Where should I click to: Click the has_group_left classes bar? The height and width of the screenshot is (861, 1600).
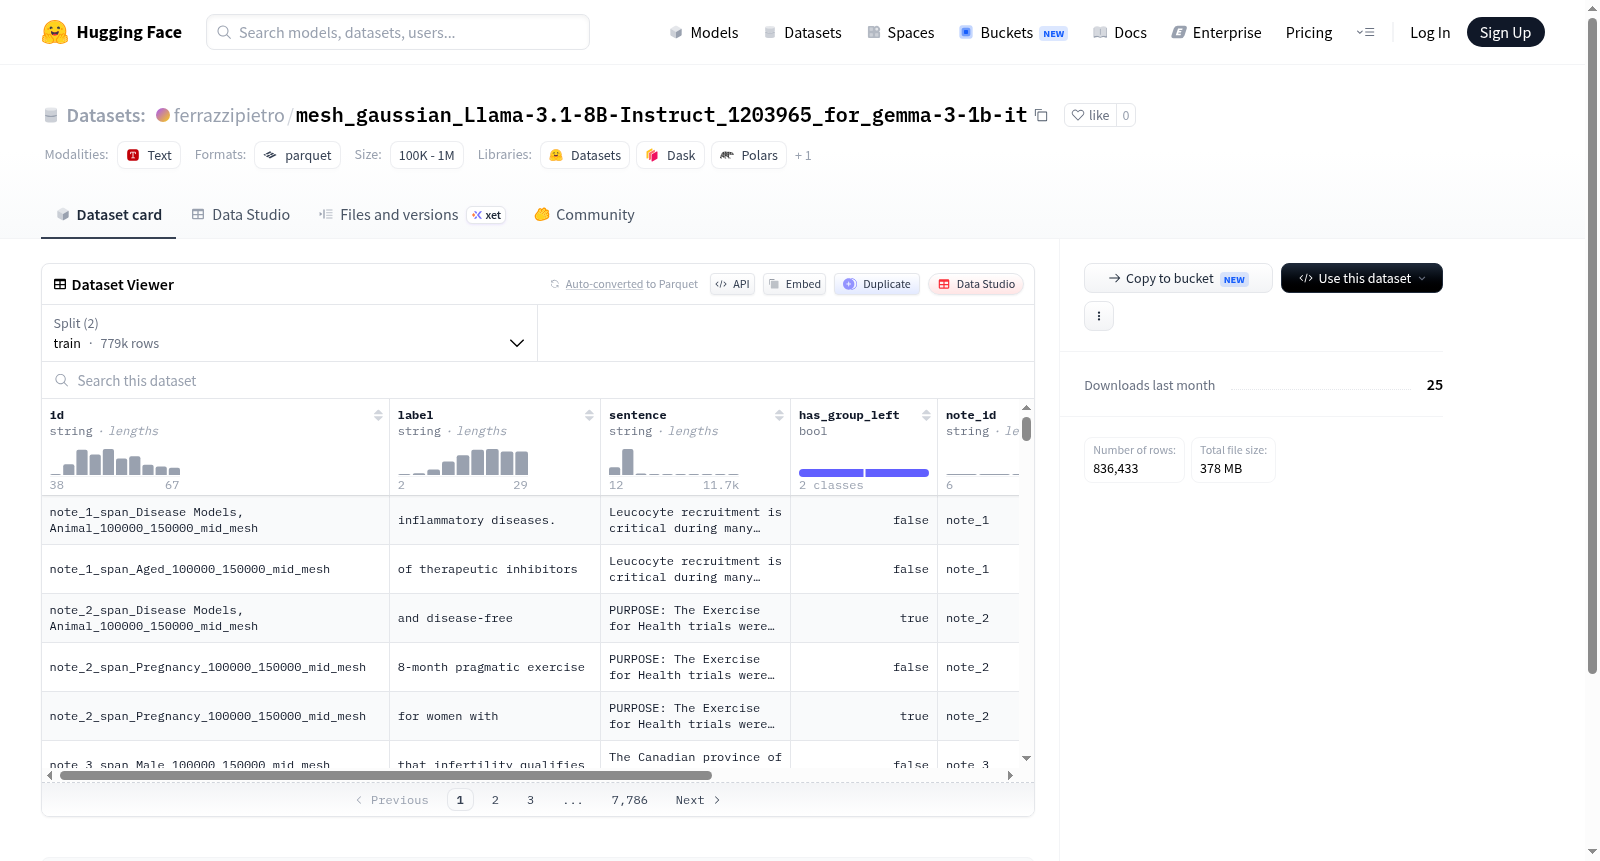864,473
